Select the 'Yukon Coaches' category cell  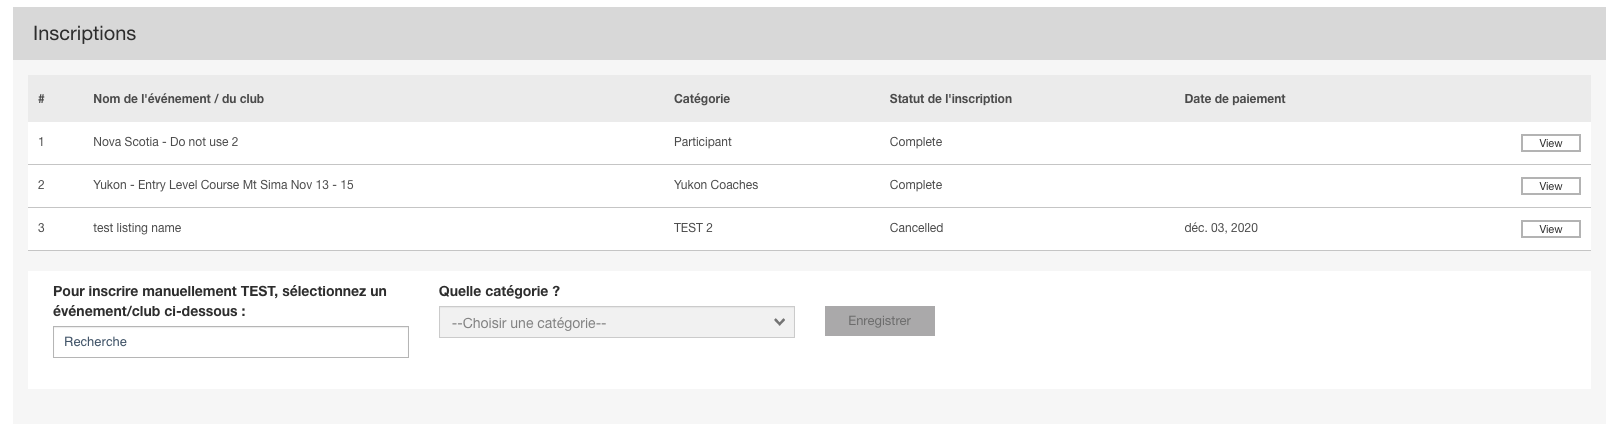pos(716,185)
